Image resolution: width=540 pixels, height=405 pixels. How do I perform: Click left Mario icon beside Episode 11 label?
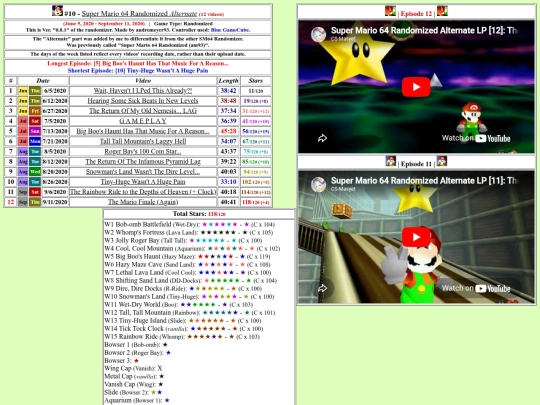pyautogui.click(x=390, y=161)
